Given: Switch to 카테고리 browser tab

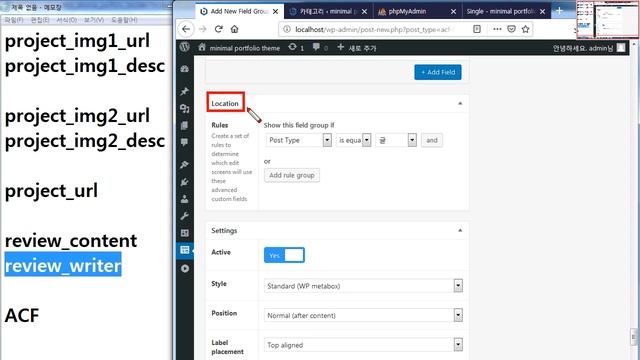Looking at the screenshot, I should point(329,11).
